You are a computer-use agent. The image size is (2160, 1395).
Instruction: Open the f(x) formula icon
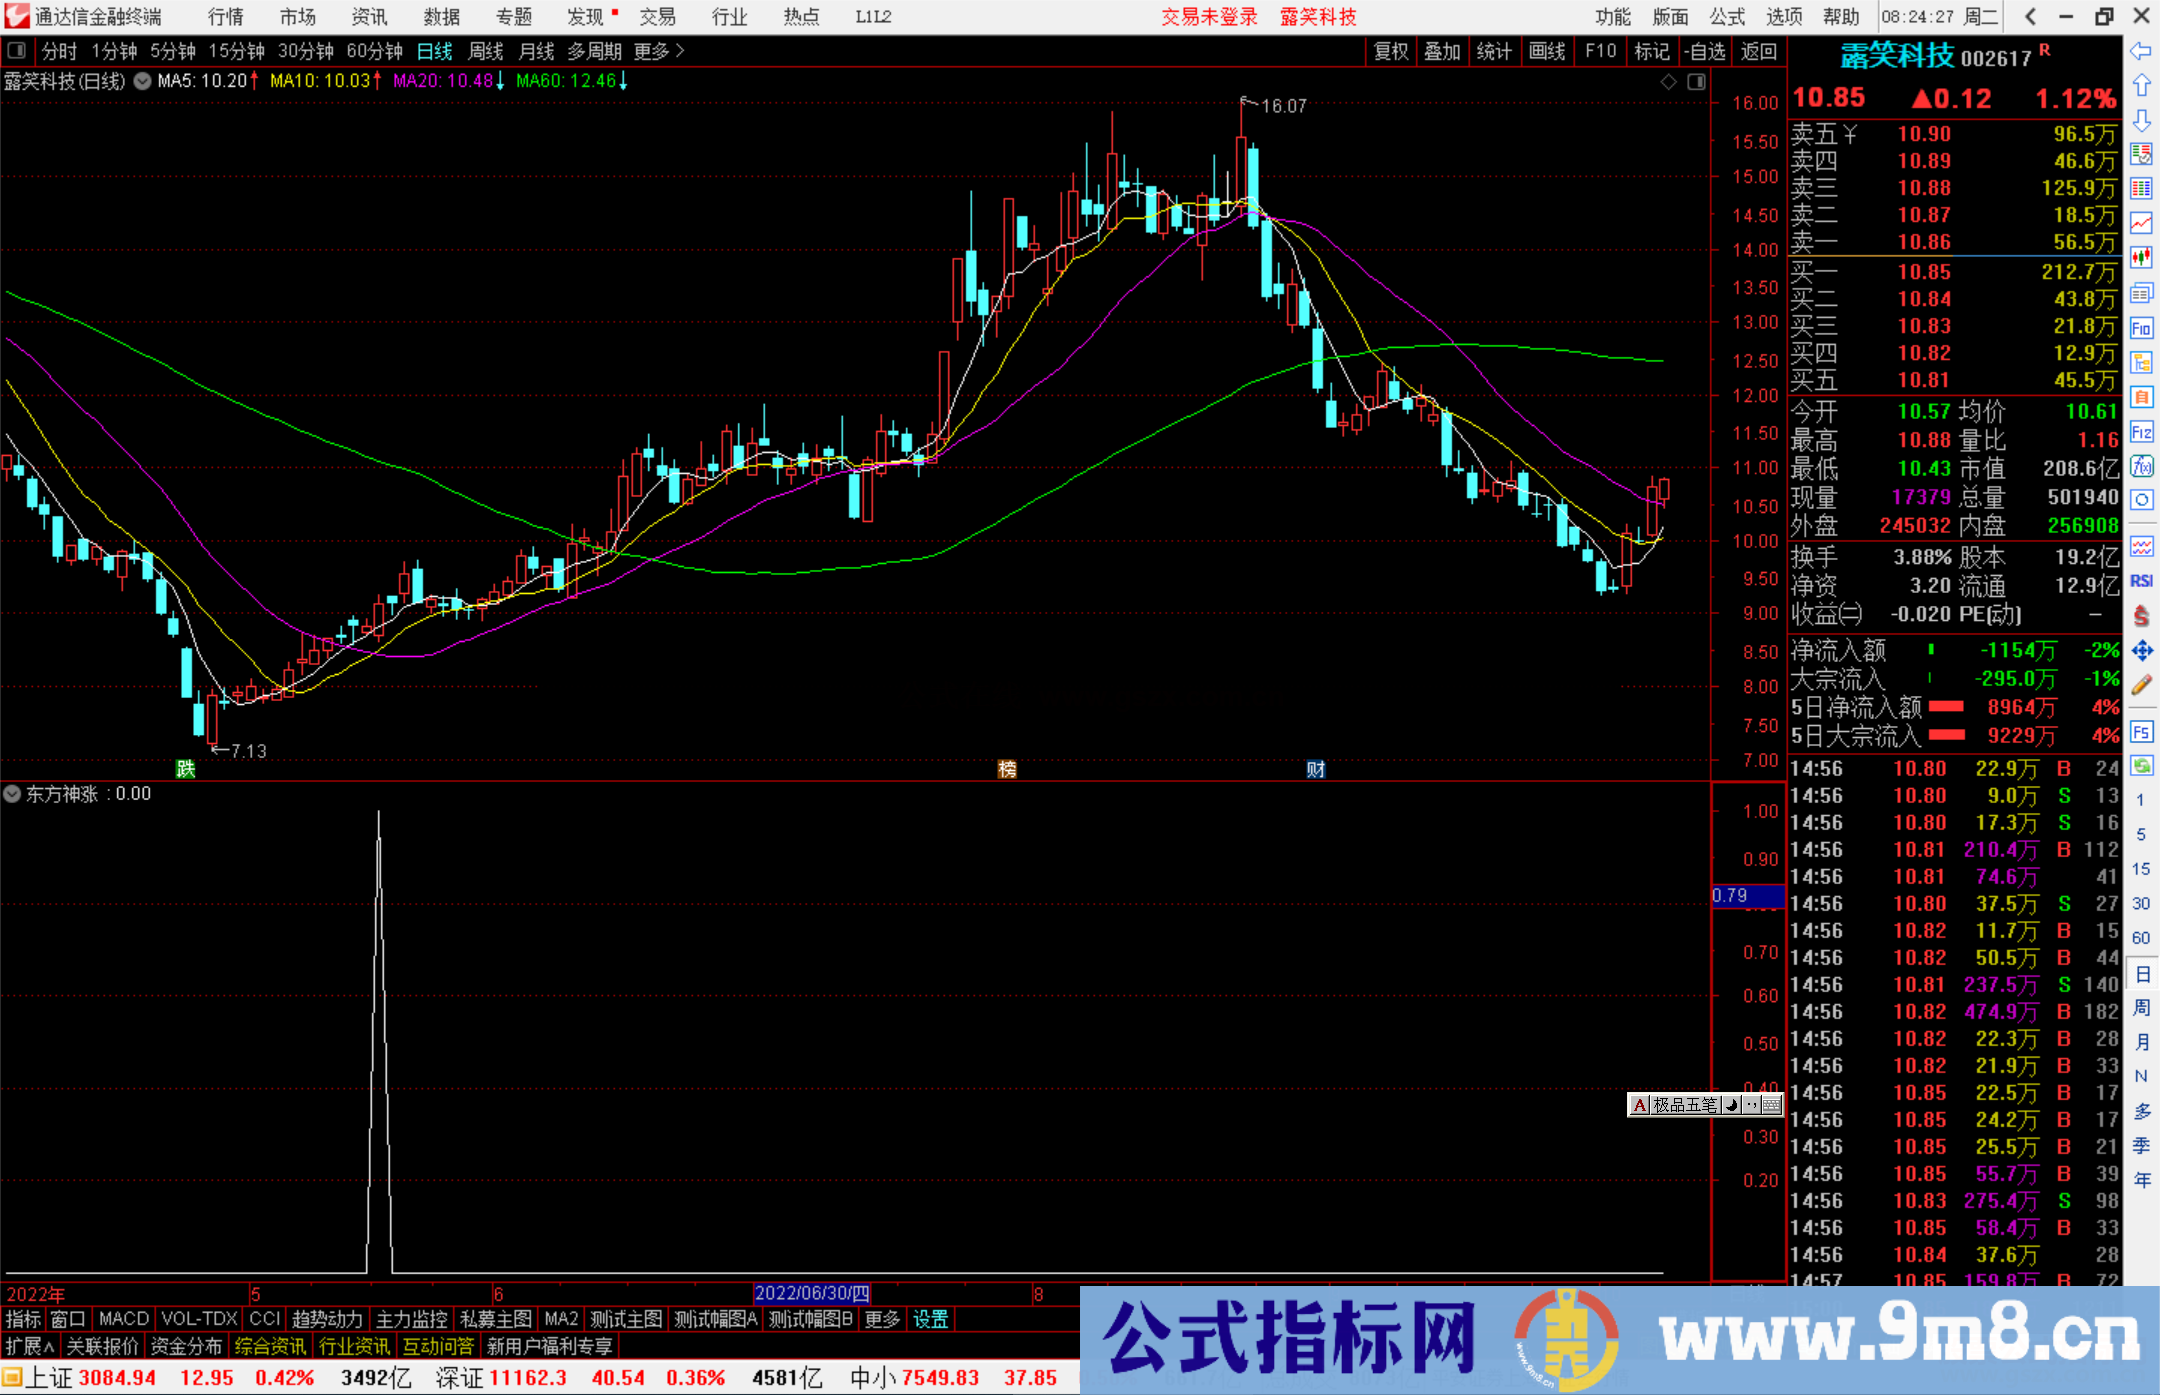coord(2141,466)
